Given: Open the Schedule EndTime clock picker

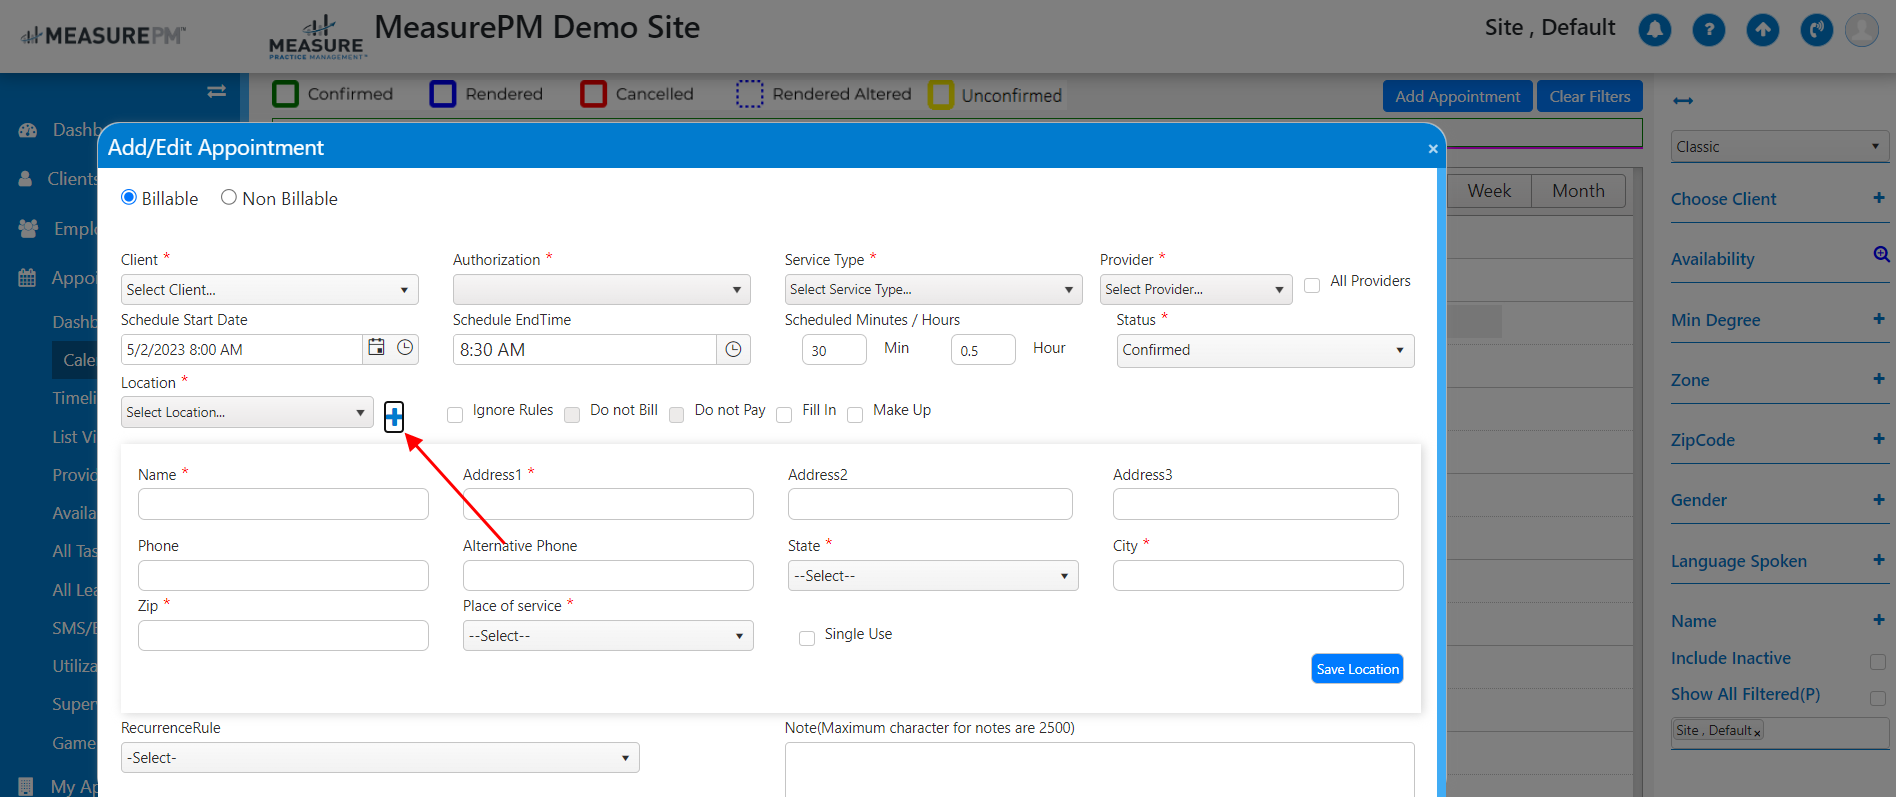Looking at the screenshot, I should pyautogui.click(x=733, y=349).
